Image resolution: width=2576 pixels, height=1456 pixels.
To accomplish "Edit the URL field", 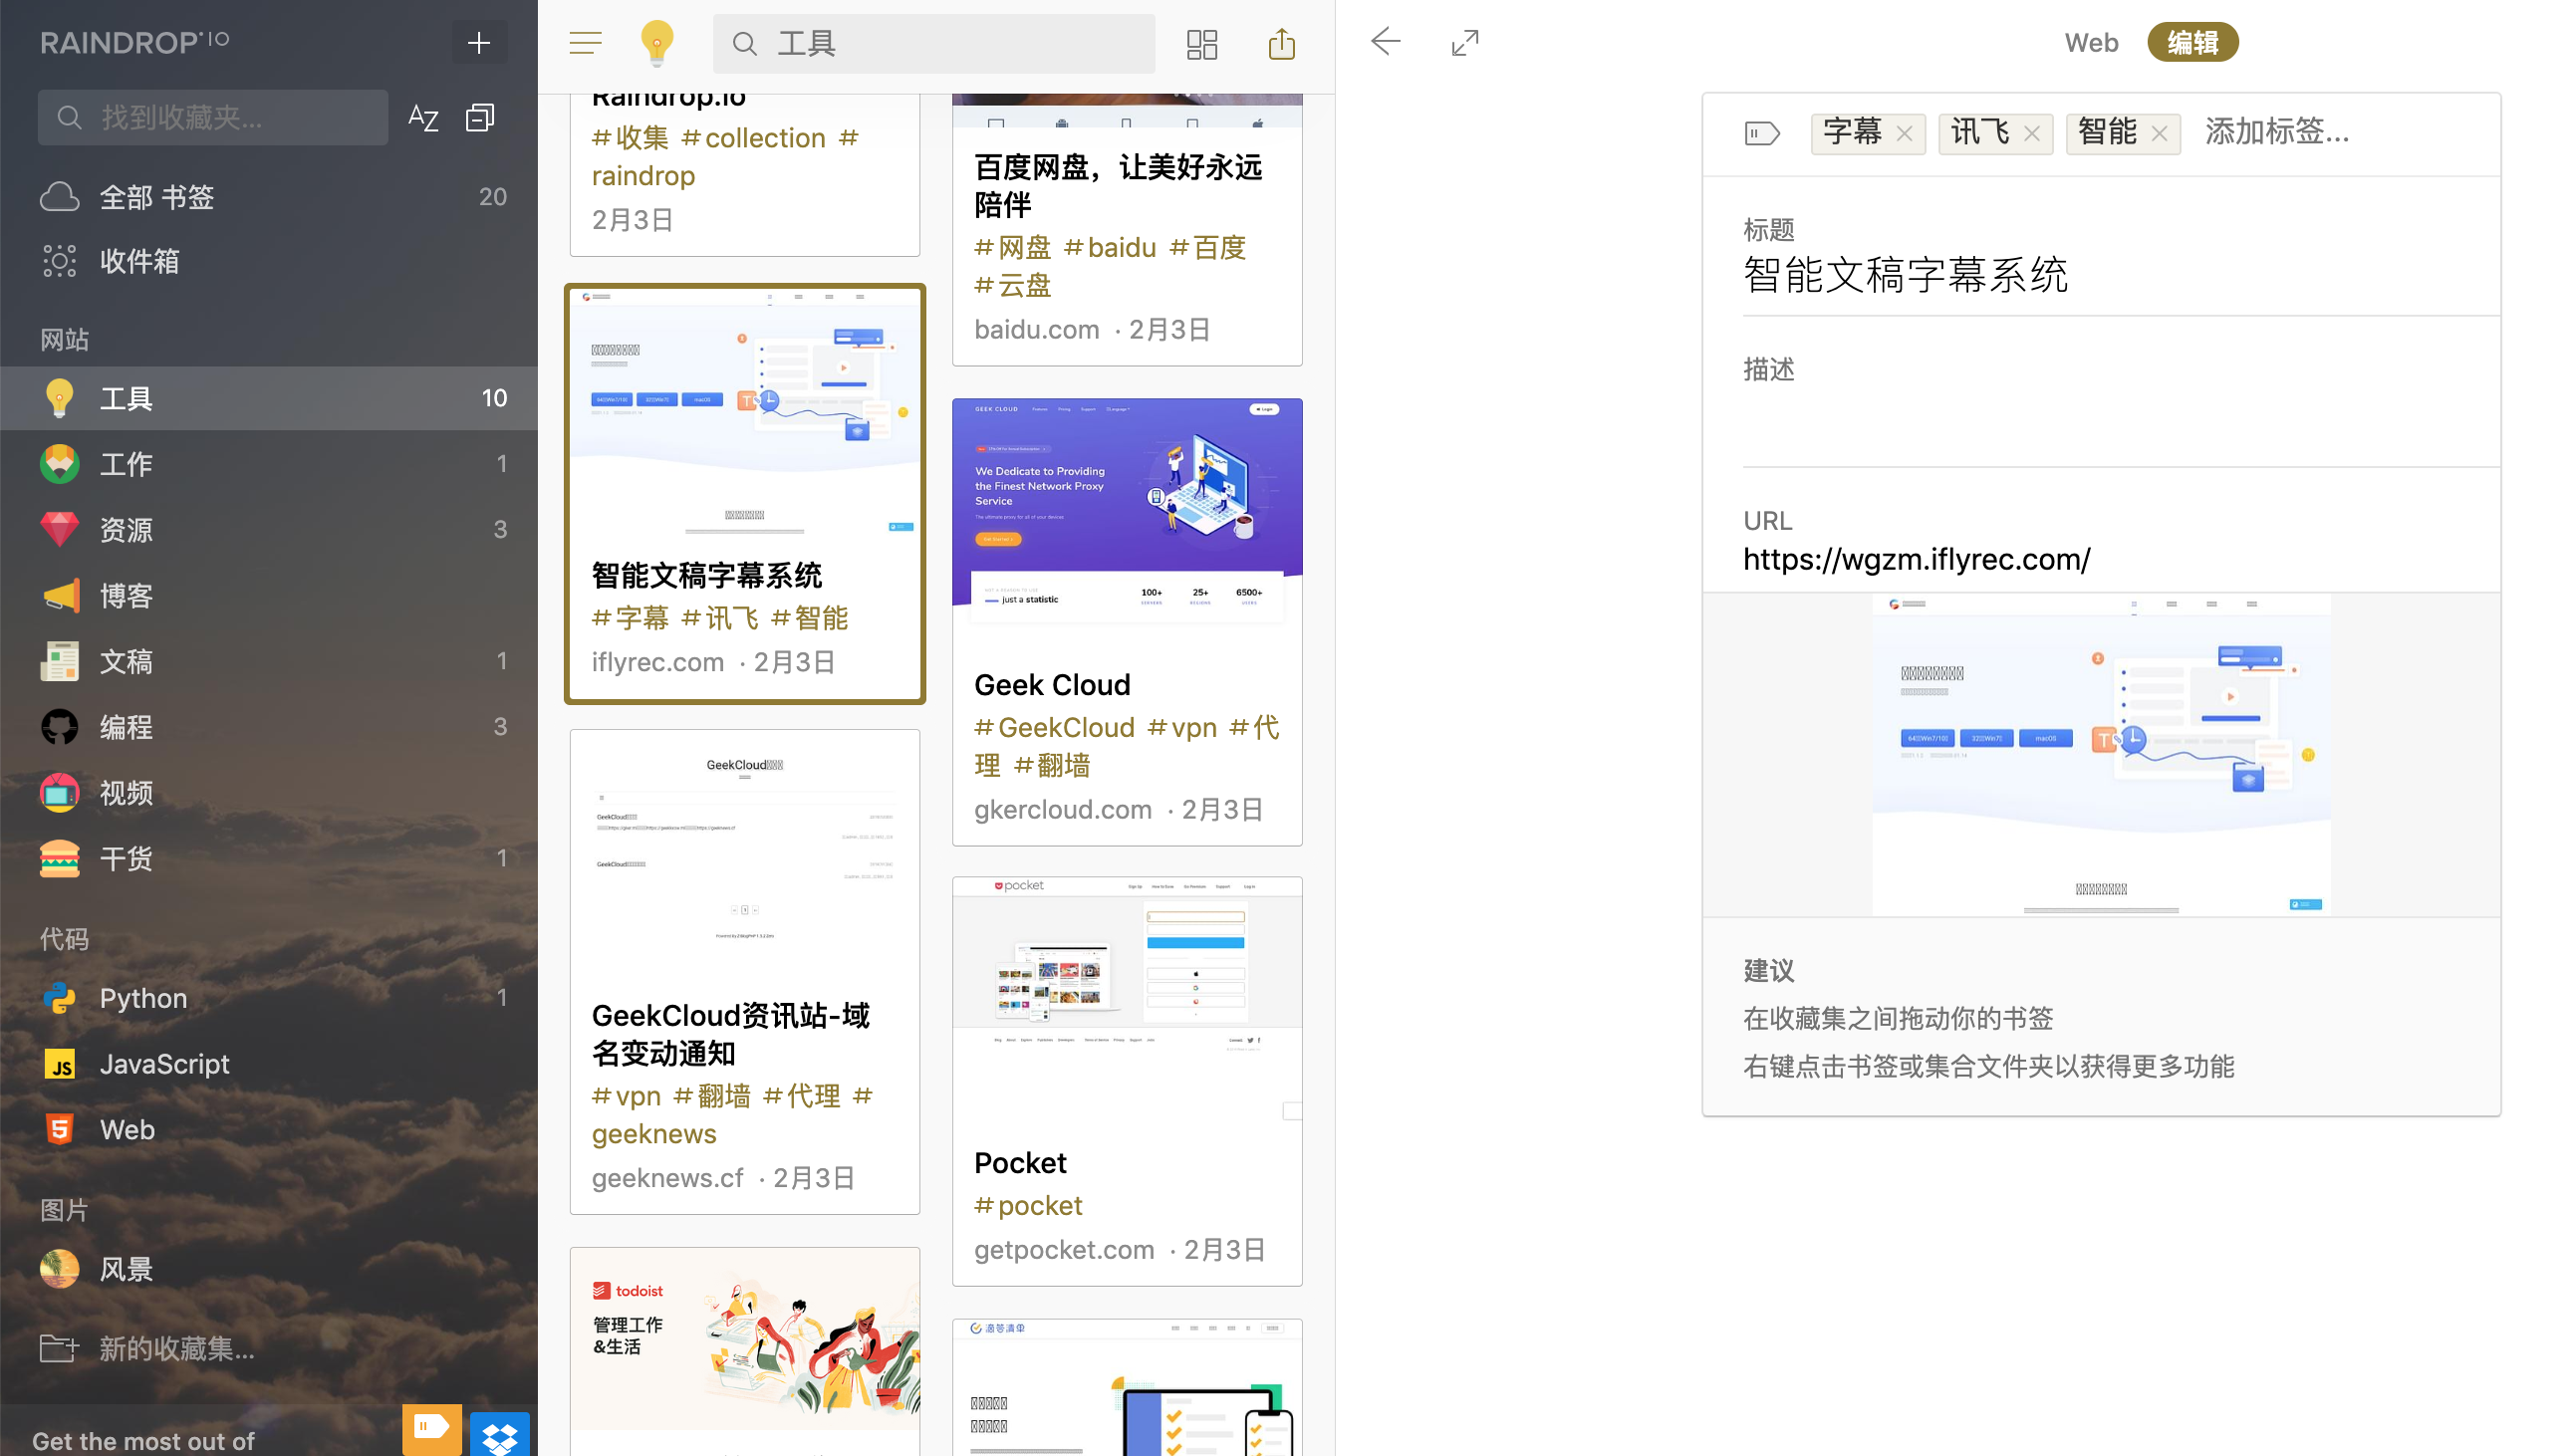I will tap(2121, 560).
